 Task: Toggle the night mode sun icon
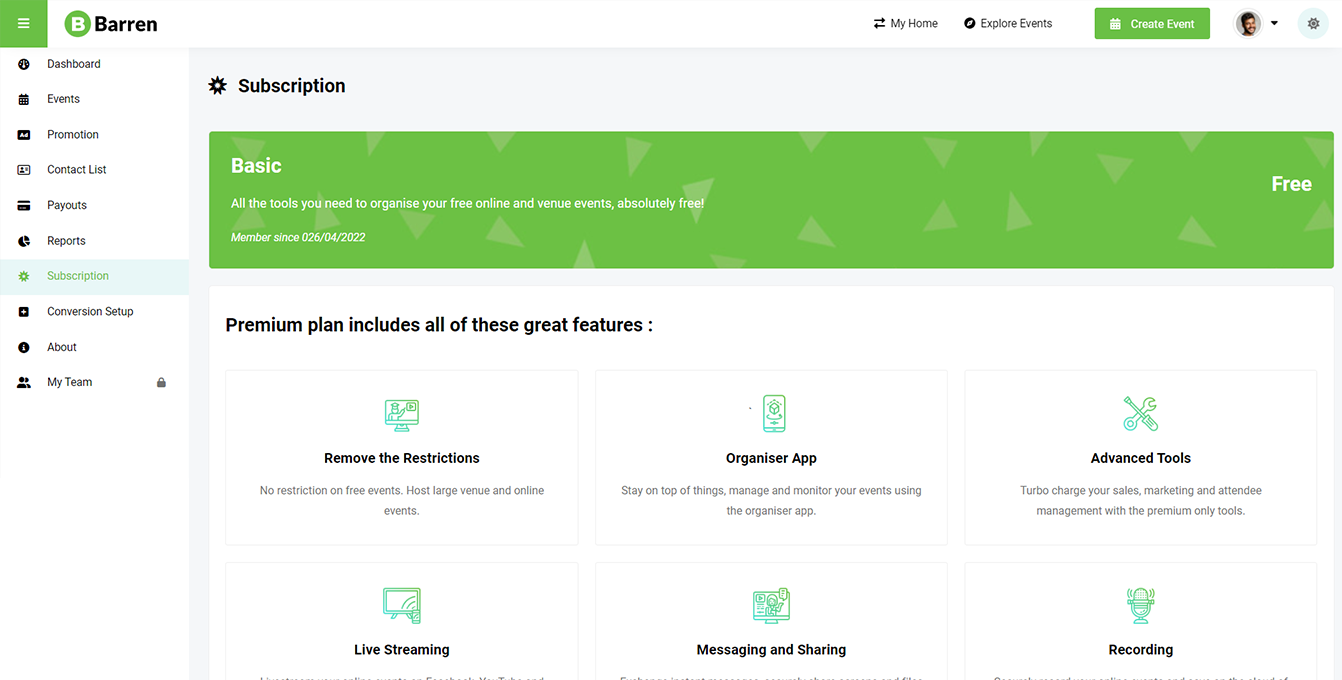pos(1313,24)
